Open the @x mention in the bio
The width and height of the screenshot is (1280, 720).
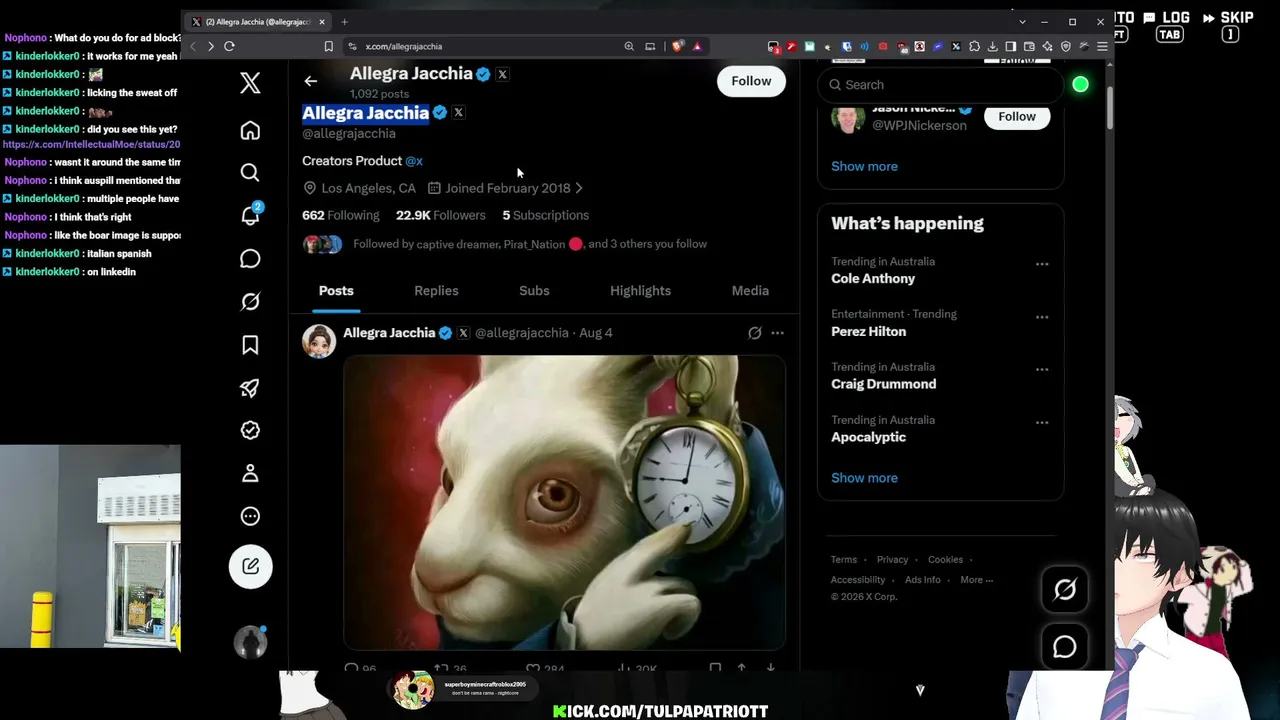(x=414, y=161)
